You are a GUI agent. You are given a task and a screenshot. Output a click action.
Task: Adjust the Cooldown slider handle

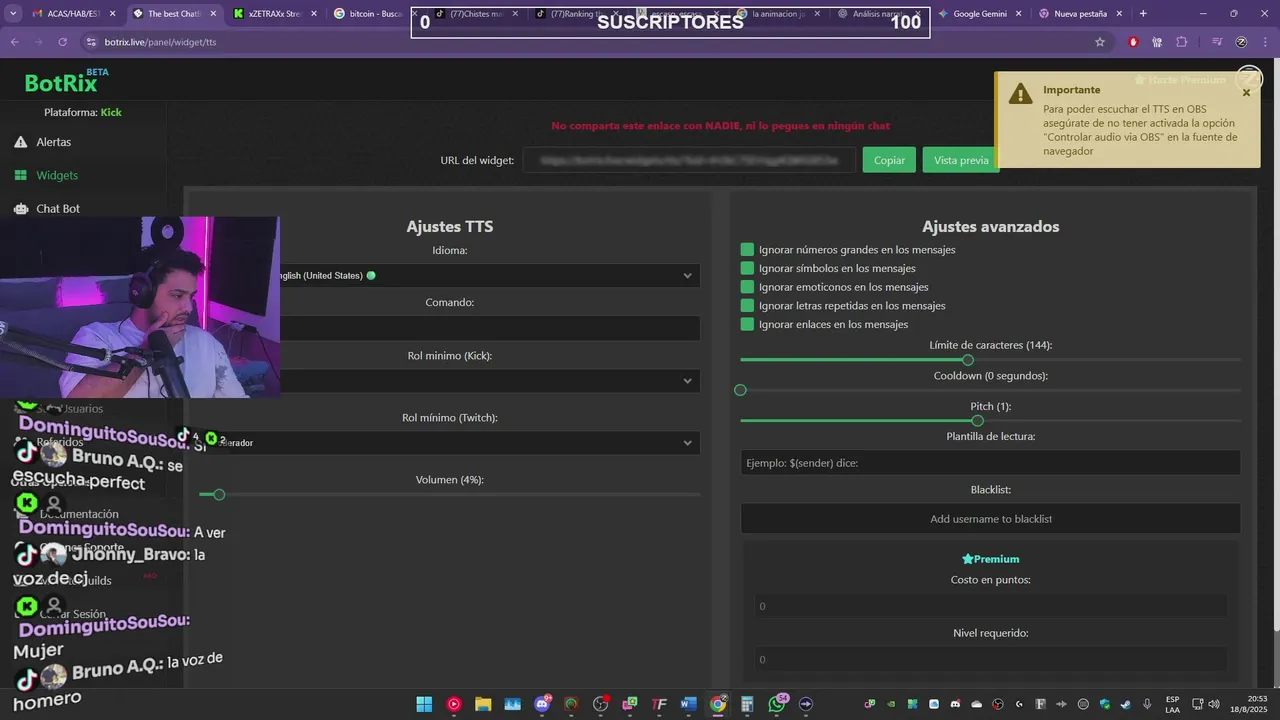pyautogui.click(x=740, y=390)
